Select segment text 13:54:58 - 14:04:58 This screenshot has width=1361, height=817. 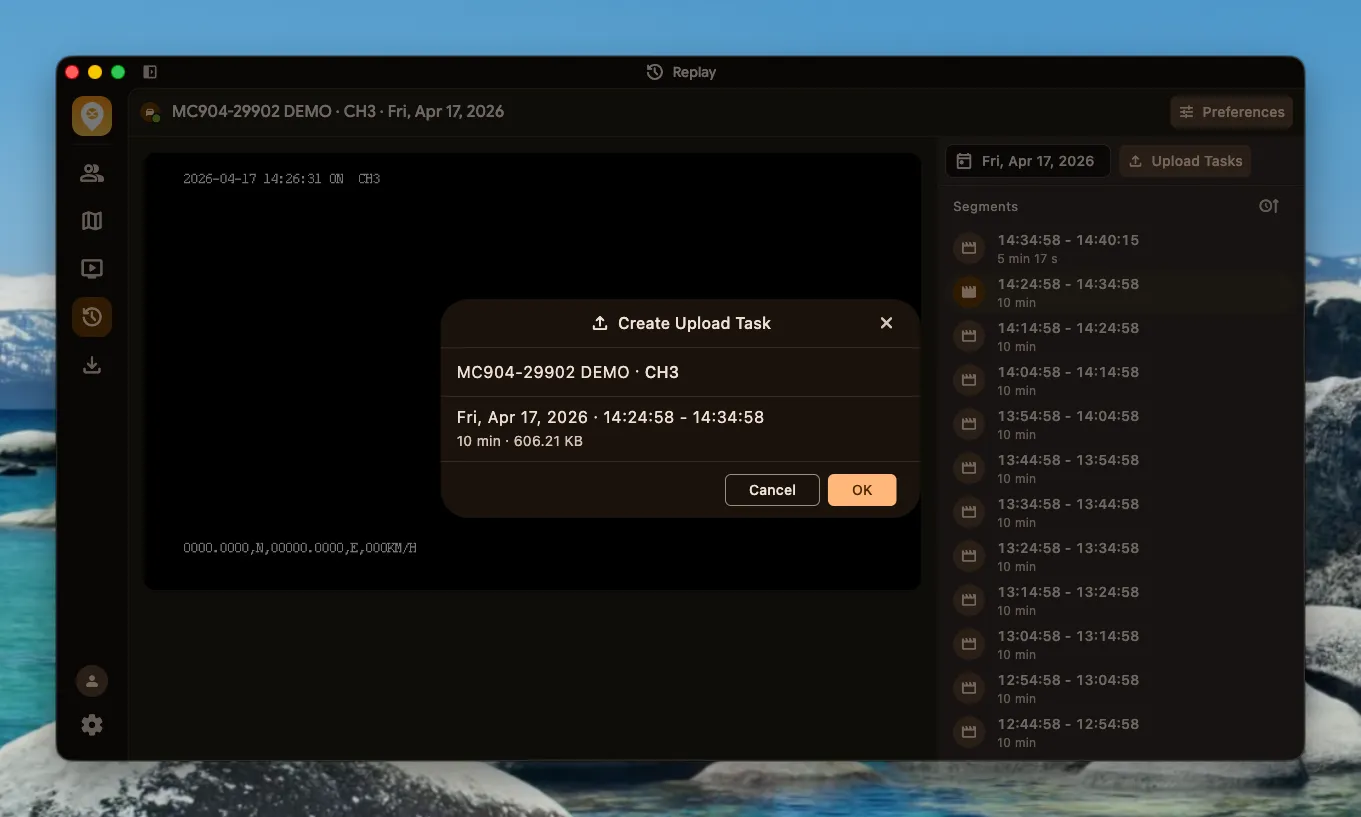click(x=1068, y=416)
